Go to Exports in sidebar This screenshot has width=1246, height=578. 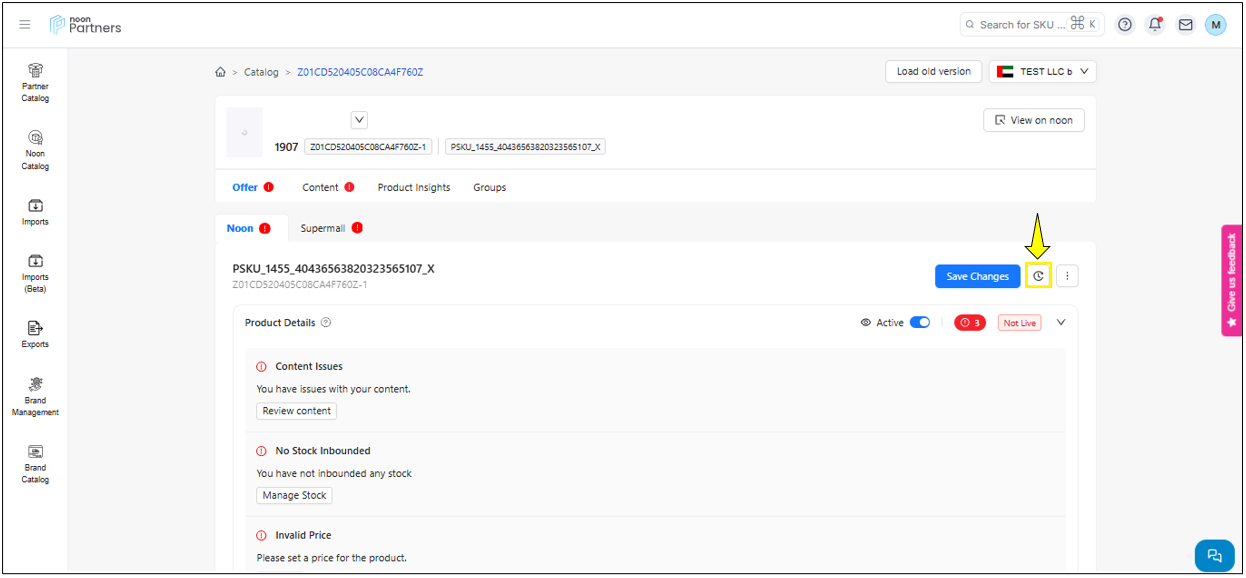tap(35, 334)
